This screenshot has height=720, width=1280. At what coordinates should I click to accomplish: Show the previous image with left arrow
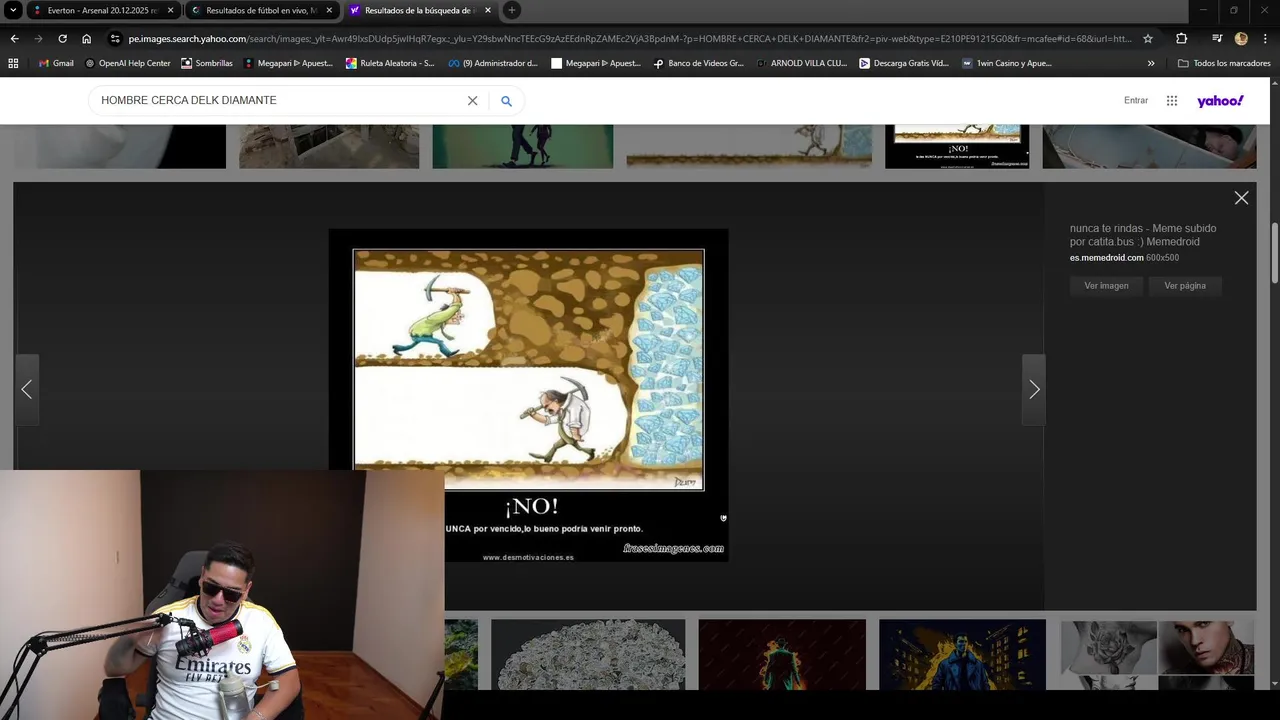(27, 390)
